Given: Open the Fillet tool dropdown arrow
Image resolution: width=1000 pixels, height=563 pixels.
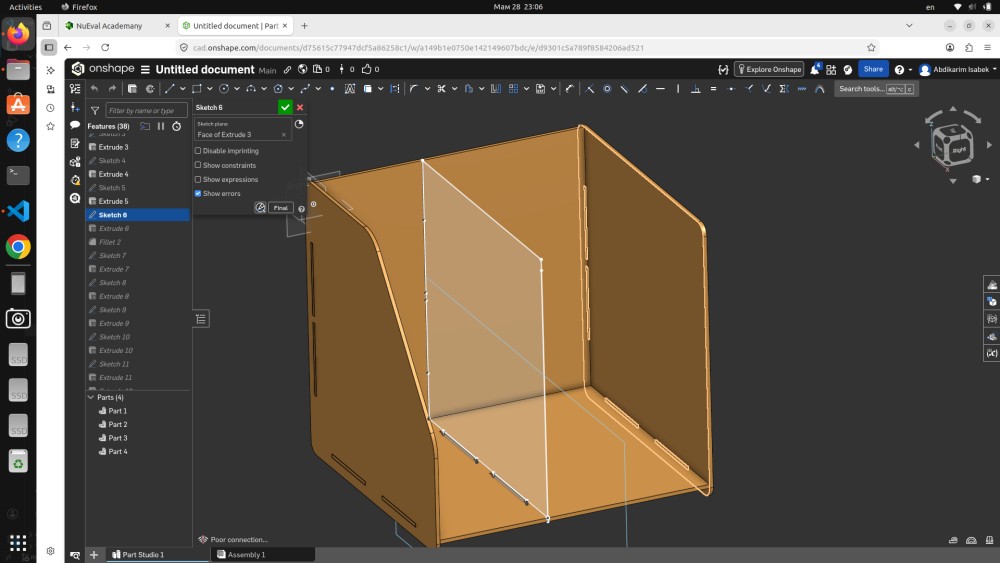Looking at the screenshot, I should click(x=427, y=89).
